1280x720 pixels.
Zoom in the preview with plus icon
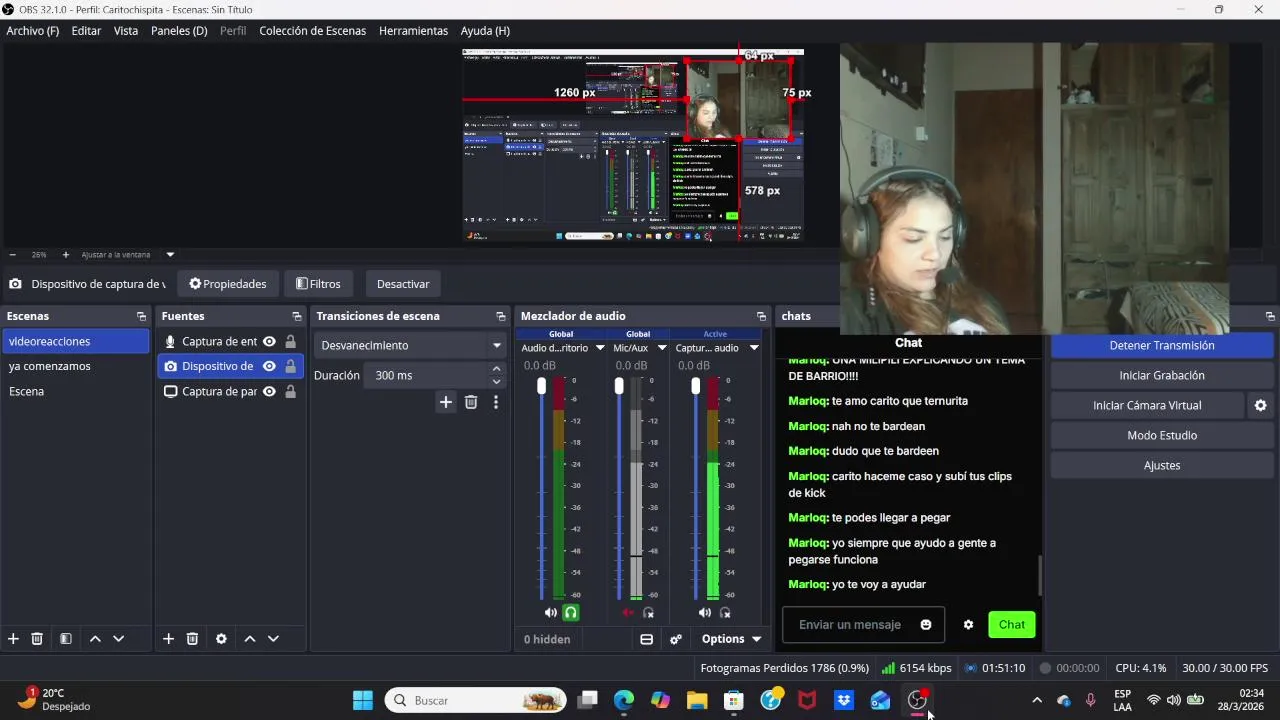pos(66,255)
